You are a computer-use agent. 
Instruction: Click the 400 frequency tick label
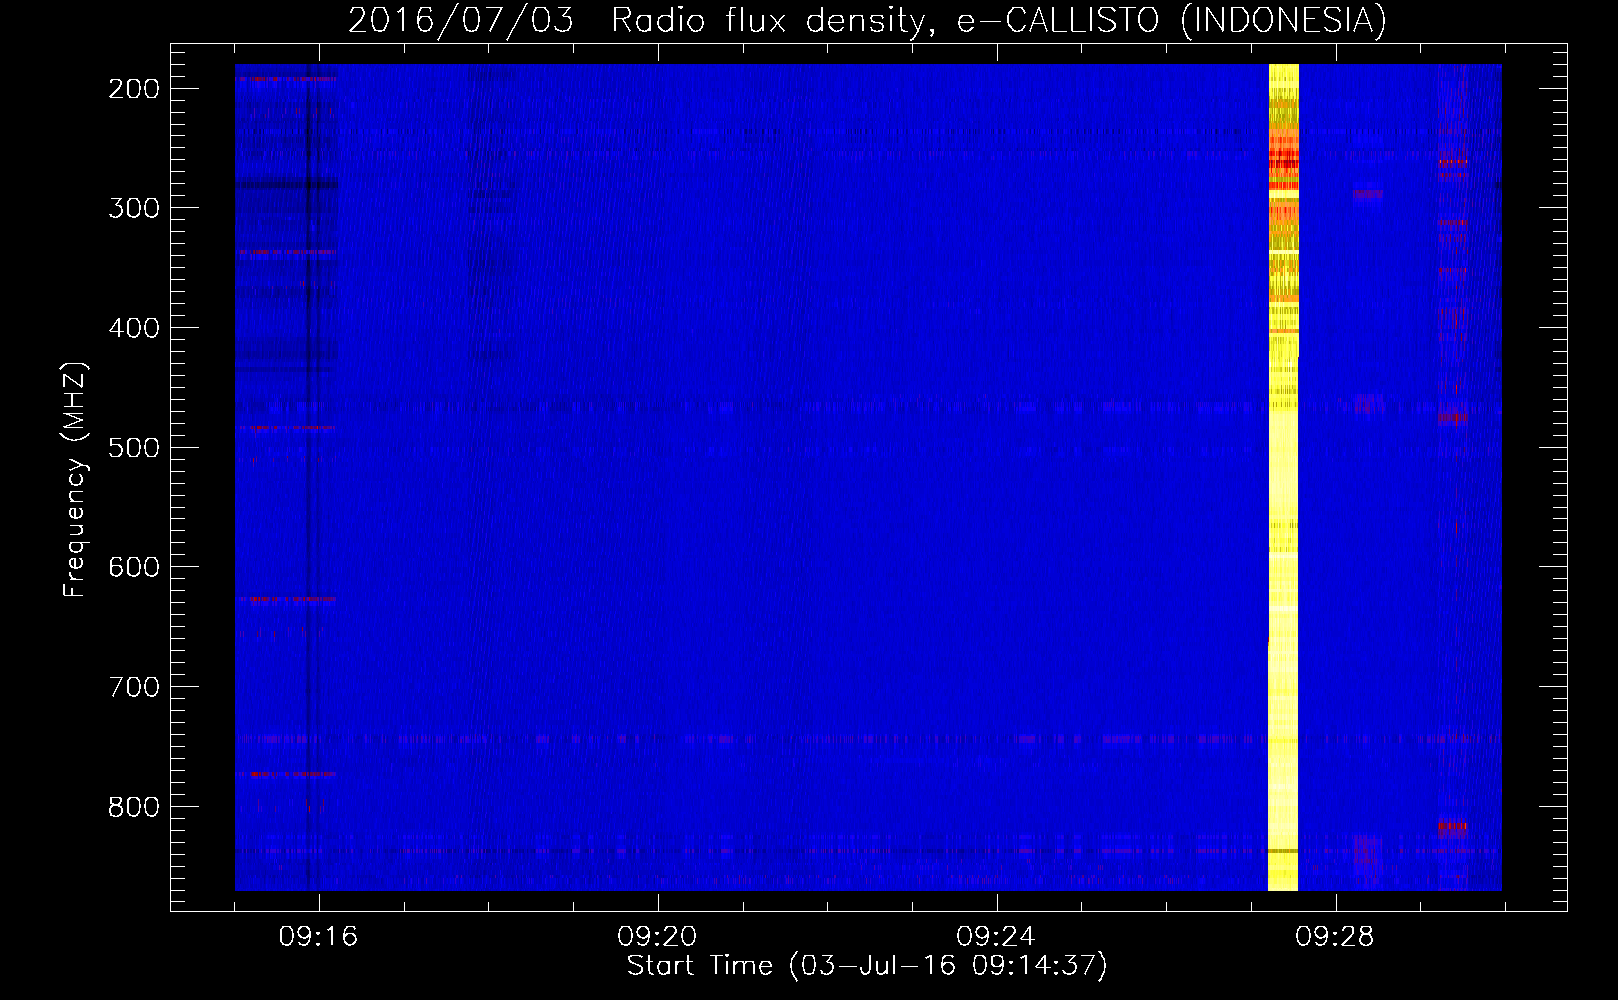click(x=134, y=328)
